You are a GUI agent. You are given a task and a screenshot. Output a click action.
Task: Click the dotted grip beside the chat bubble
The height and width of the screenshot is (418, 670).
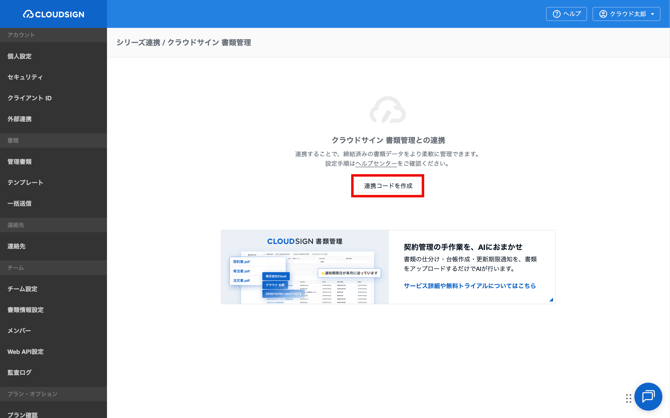click(x=628, y=398)
